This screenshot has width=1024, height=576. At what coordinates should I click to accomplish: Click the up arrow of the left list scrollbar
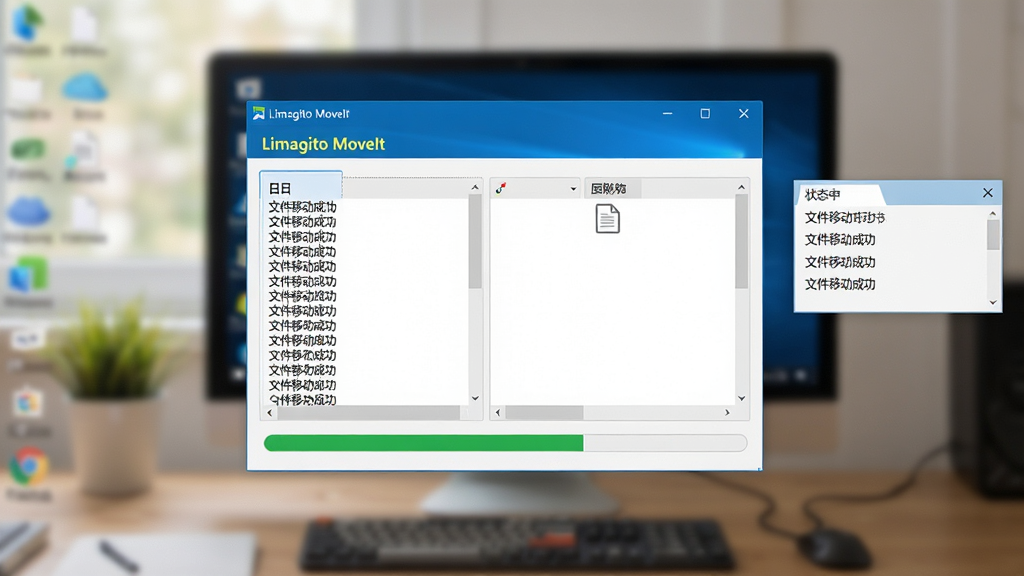(475, 187)
